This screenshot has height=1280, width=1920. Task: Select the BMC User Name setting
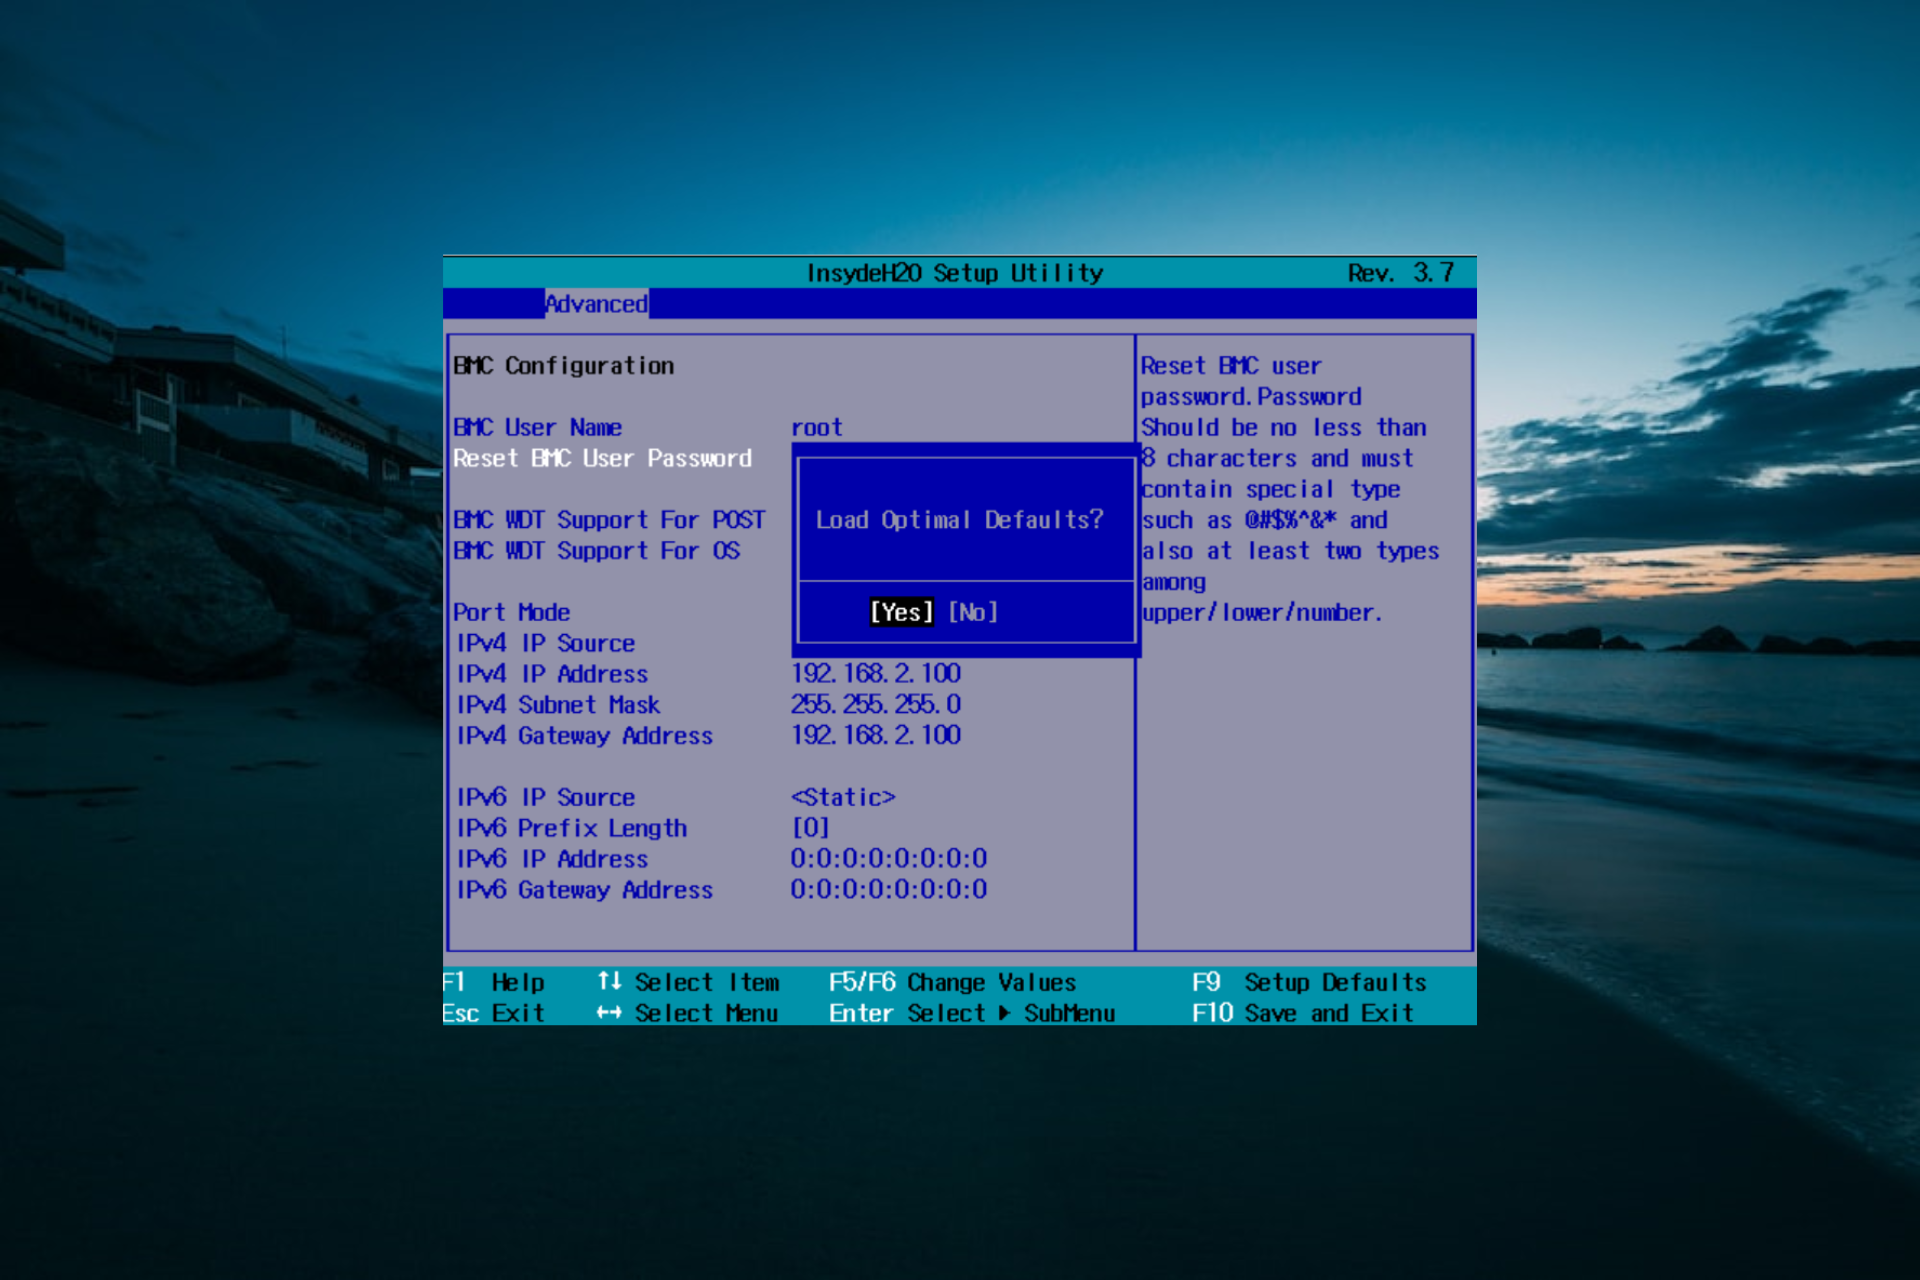pos(538,428)
